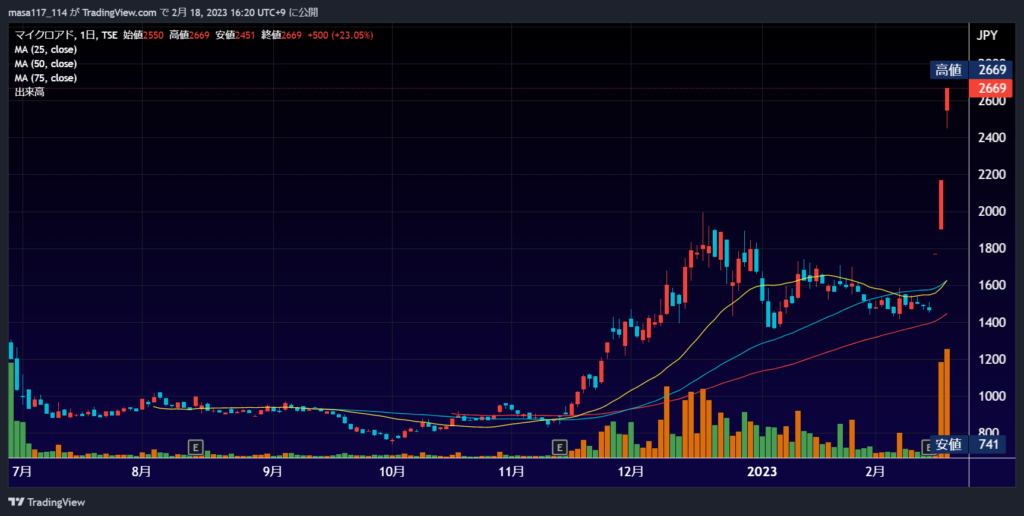The height and width of the screenshot is (516, 1024).
Task: Click the 9月 time axis label
Action: pyautogui.click(x=273, y=471)
